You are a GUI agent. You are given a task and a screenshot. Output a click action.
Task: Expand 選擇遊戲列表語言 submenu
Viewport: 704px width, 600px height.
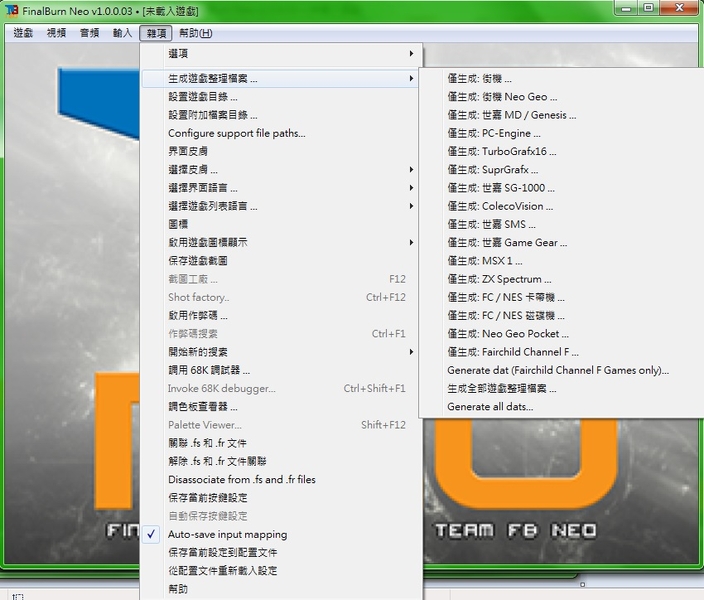282,206
